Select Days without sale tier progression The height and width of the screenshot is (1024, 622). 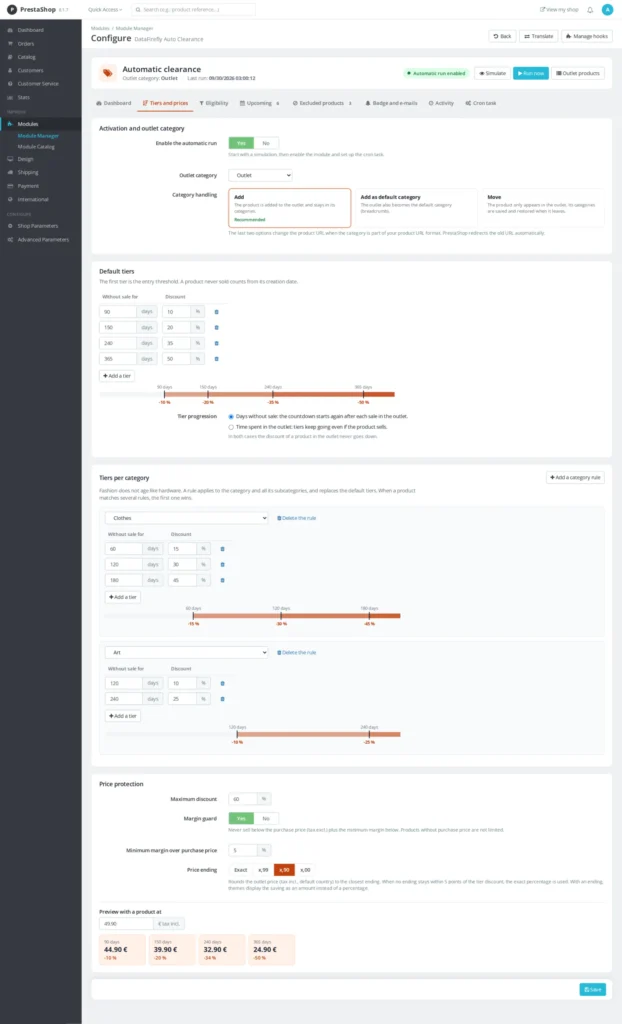pyautogui.click(x=231, y=417)
